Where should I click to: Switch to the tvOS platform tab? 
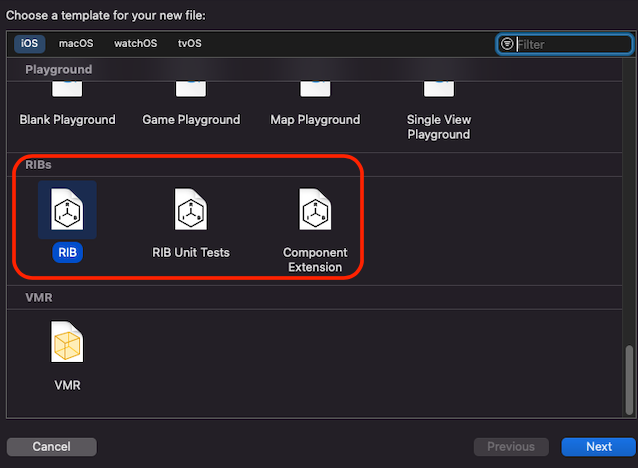pos(190,44)
